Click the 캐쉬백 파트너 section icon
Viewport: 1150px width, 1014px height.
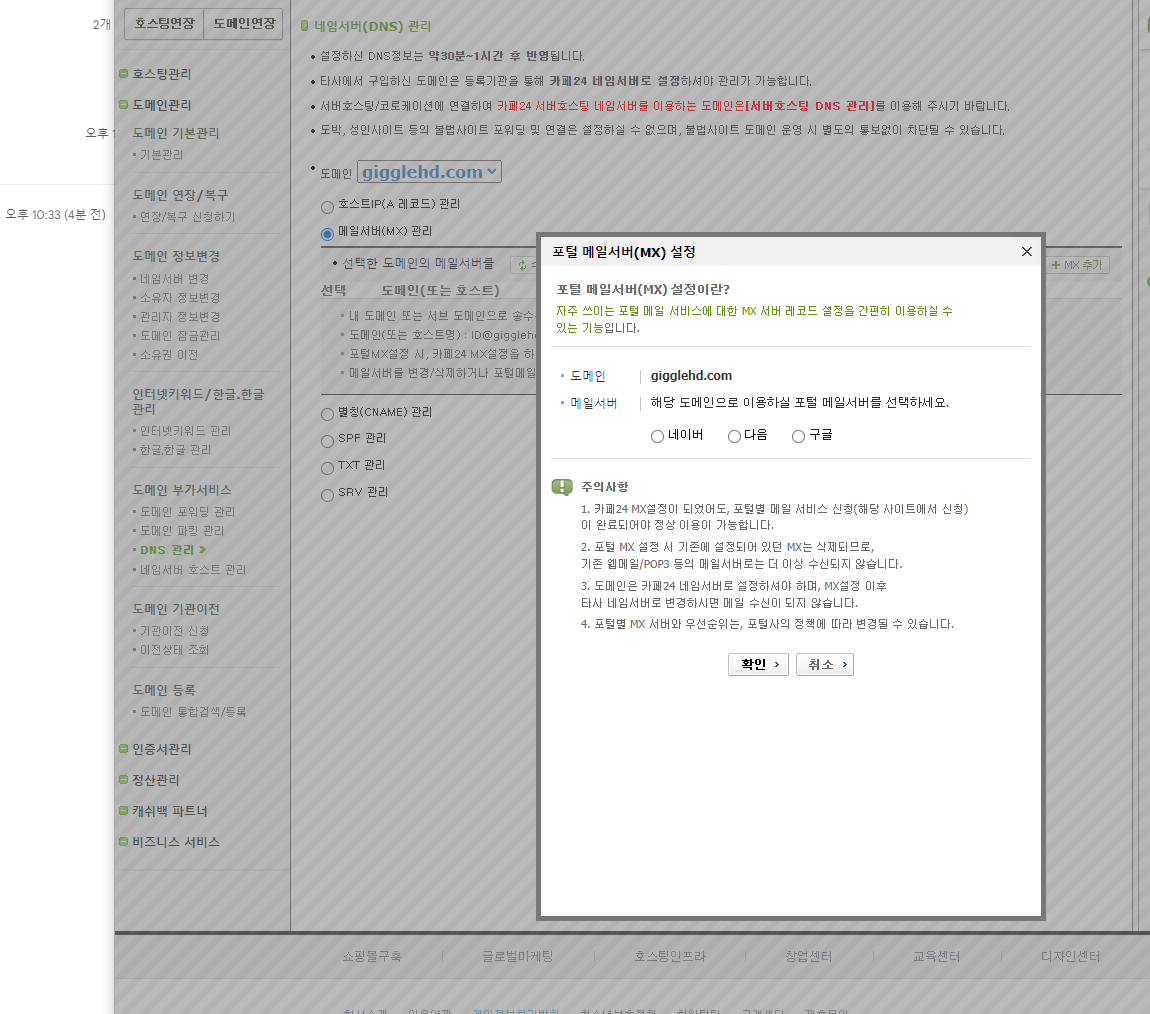tap(122, 810)
